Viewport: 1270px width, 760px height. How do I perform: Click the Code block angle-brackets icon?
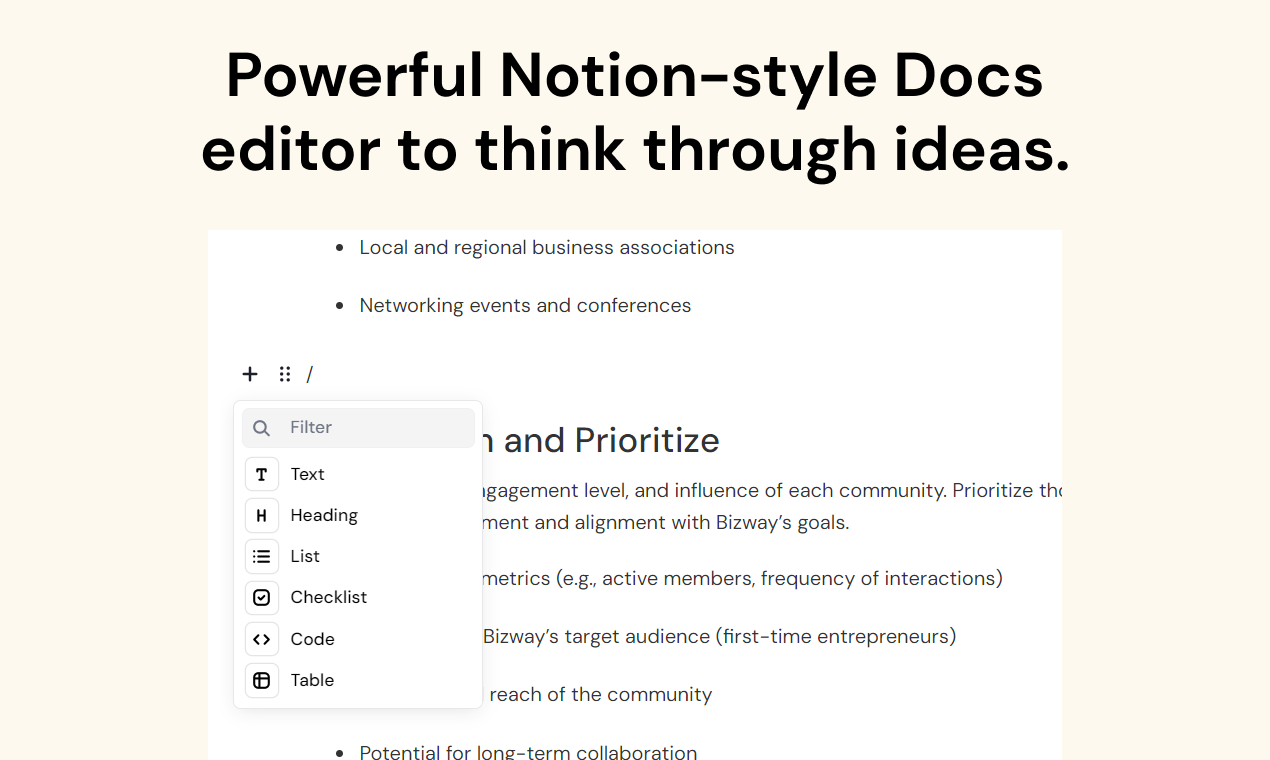[262, 639]
